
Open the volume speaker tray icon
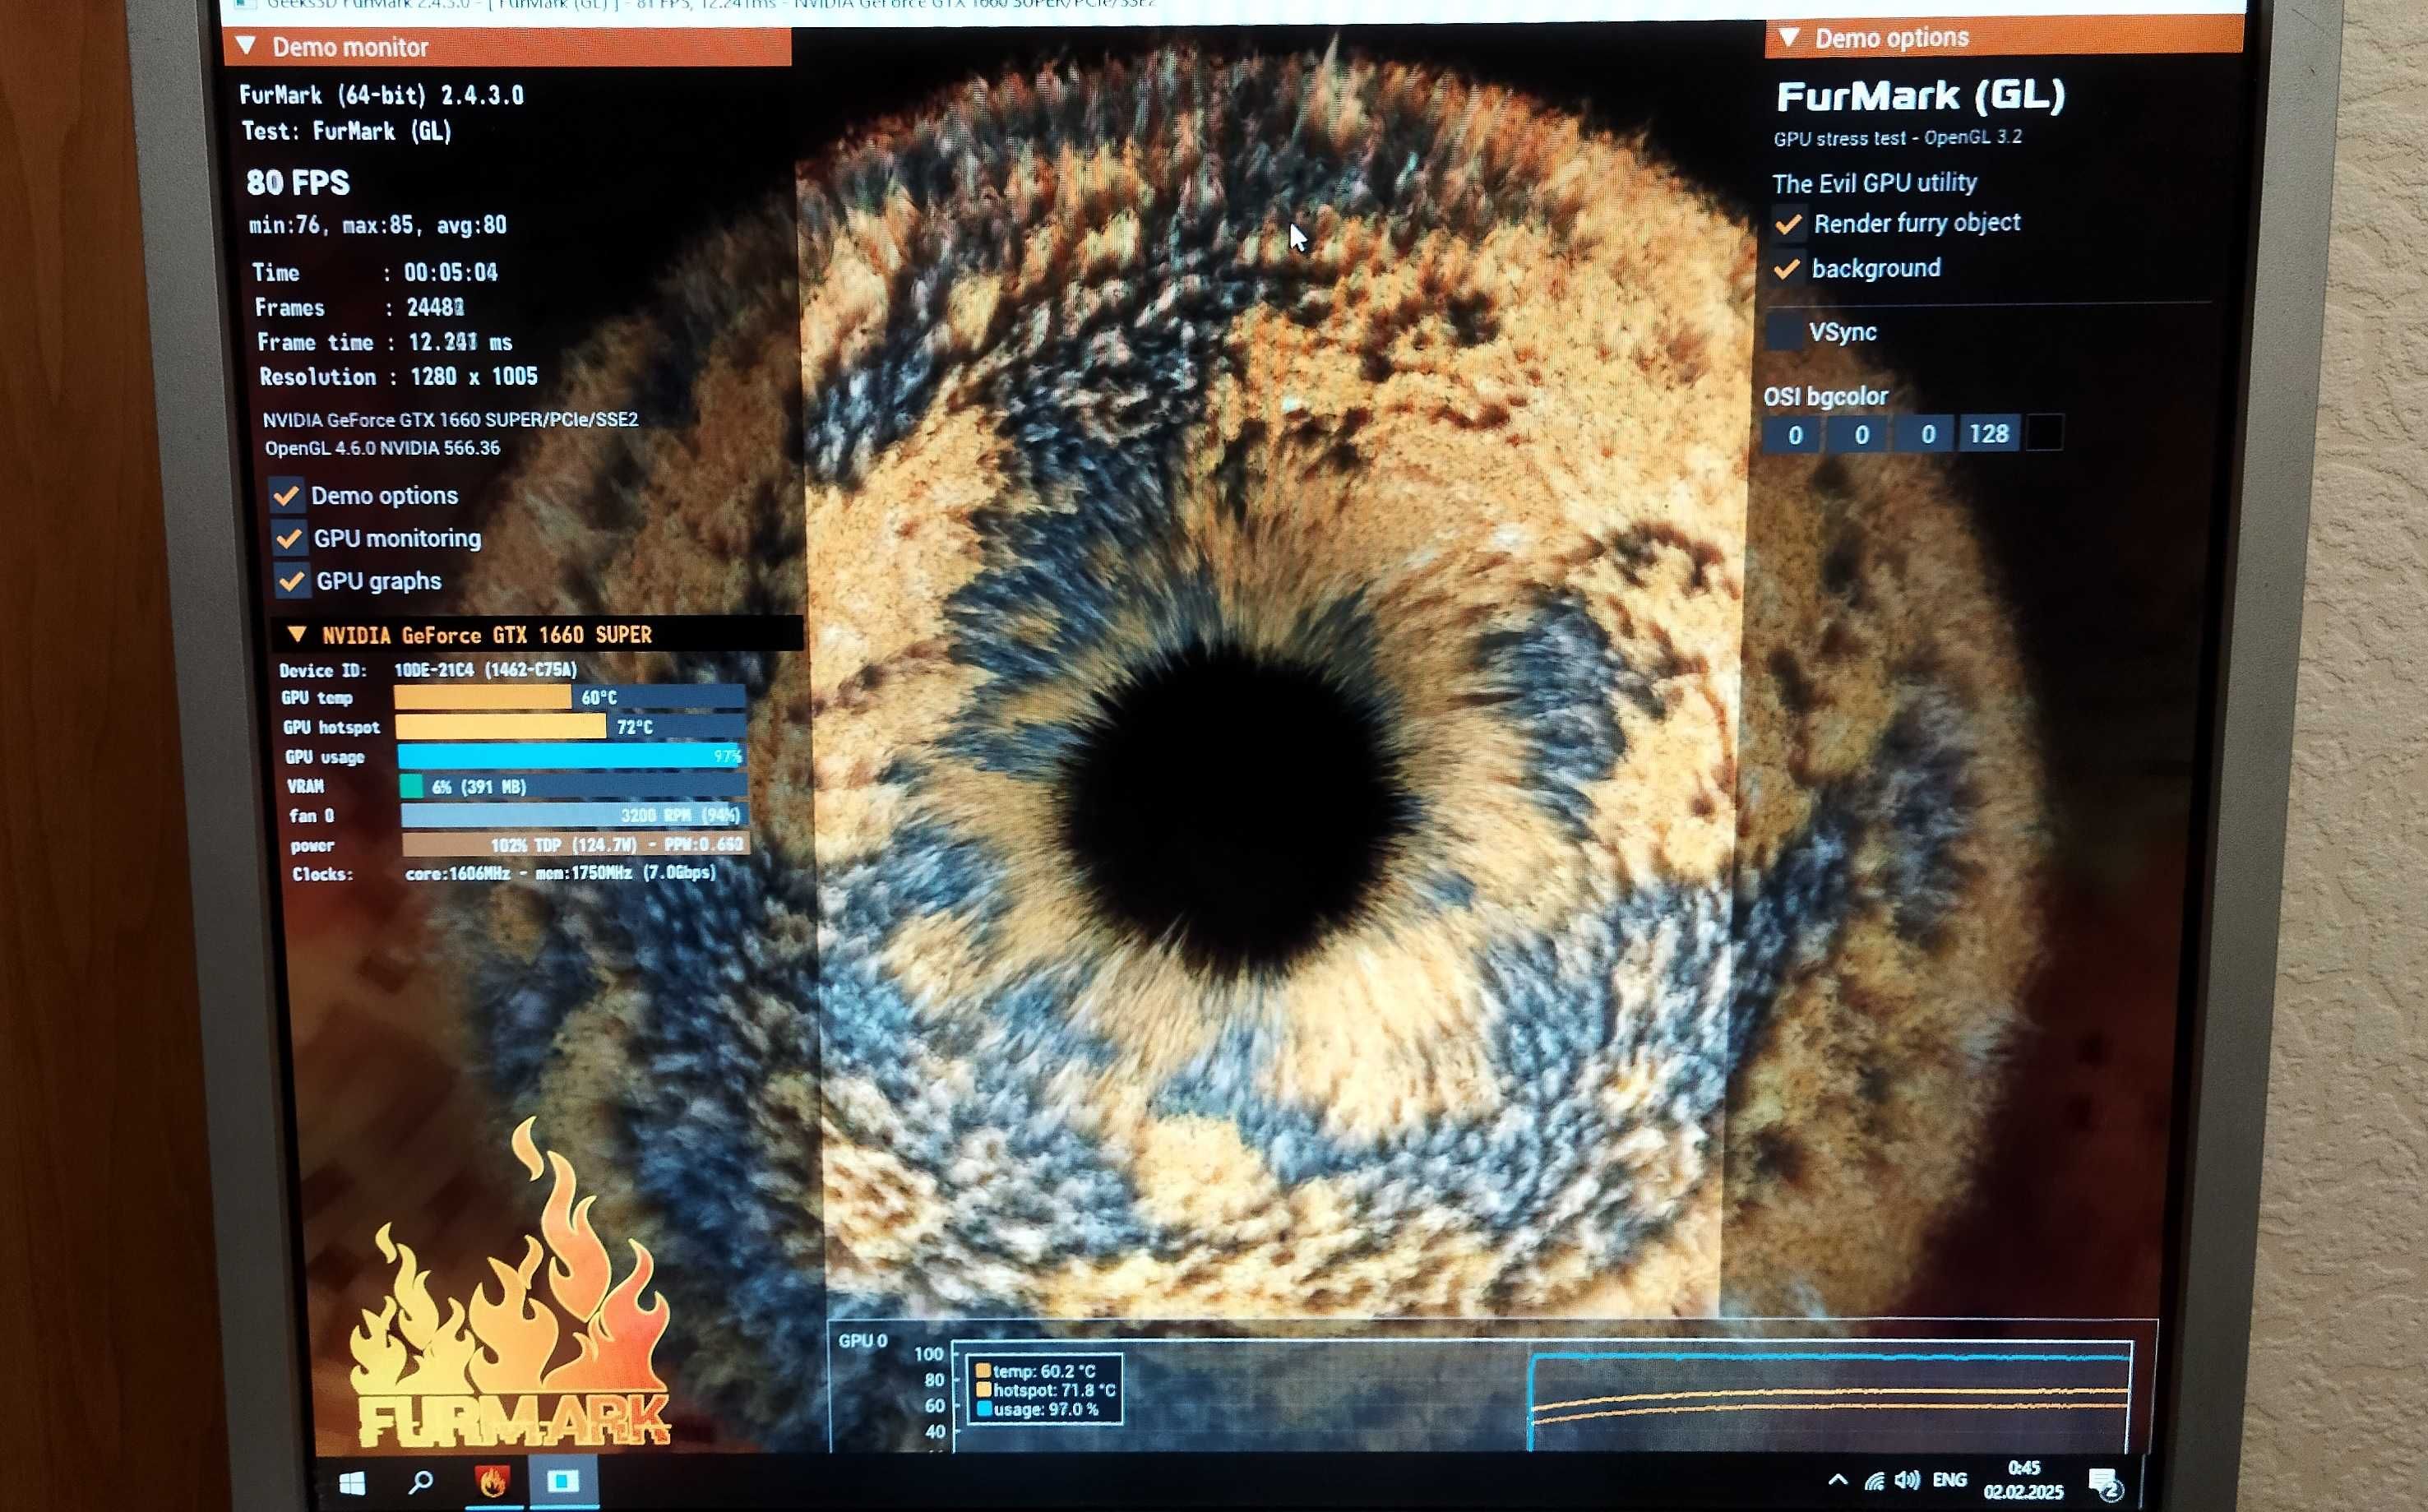pyautogui.click(x=1907, y=1480)
